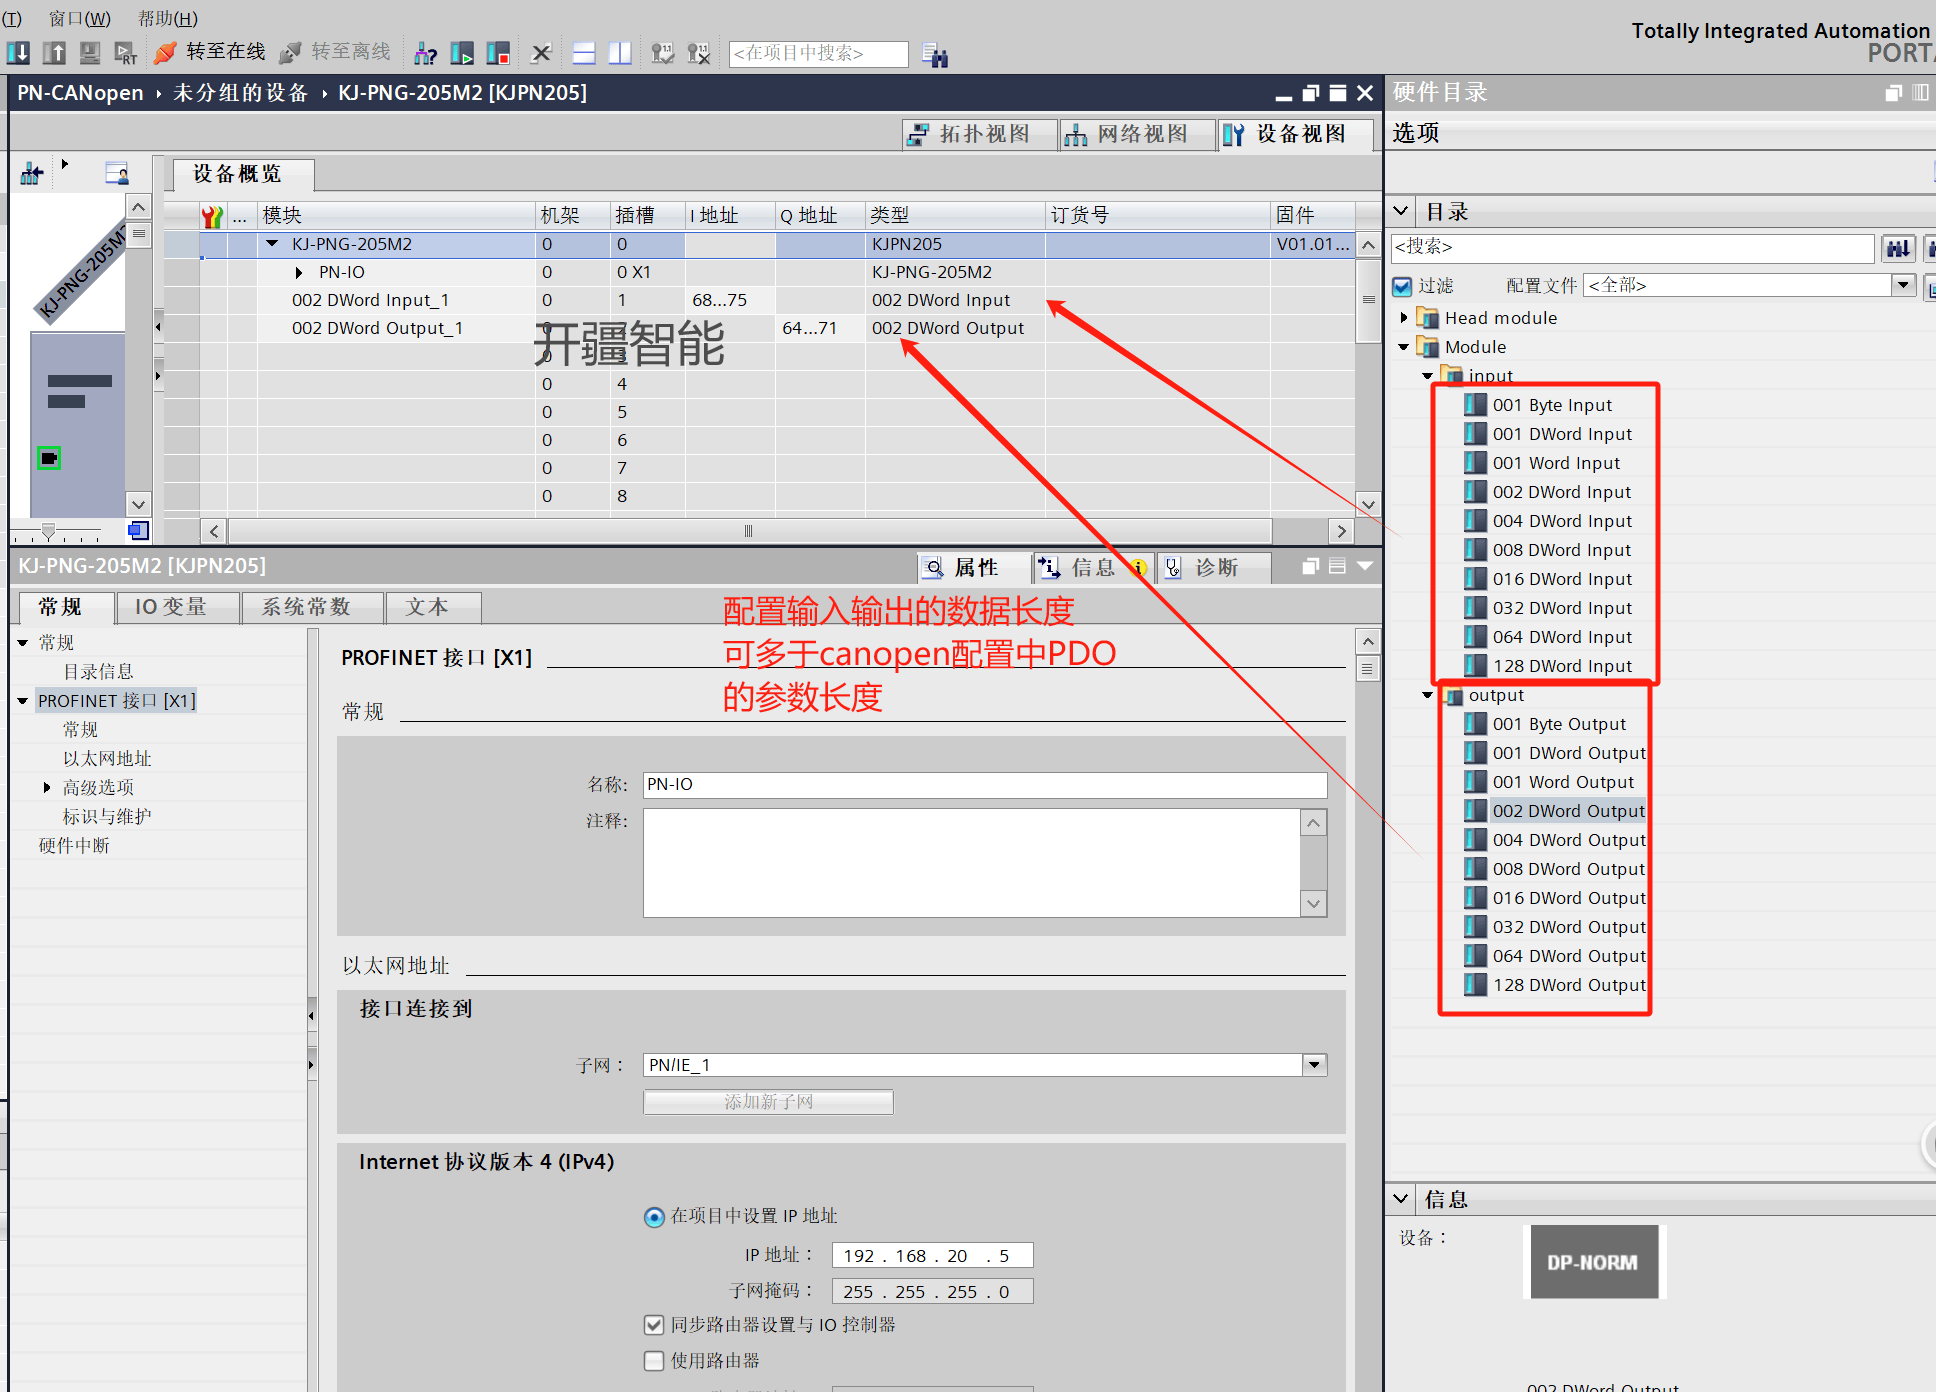
Task: Collapse the input folder node
Action: [1428, 376]
